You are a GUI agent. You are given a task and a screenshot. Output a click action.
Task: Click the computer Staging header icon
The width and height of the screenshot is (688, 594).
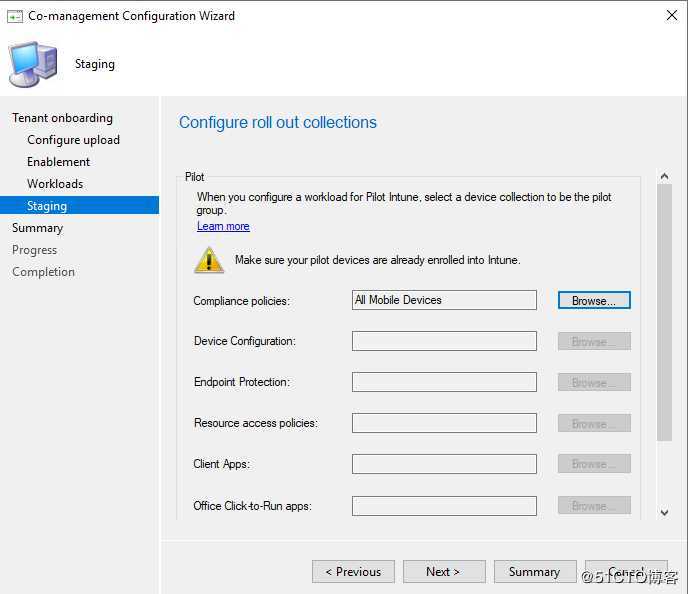coord(33,64)
